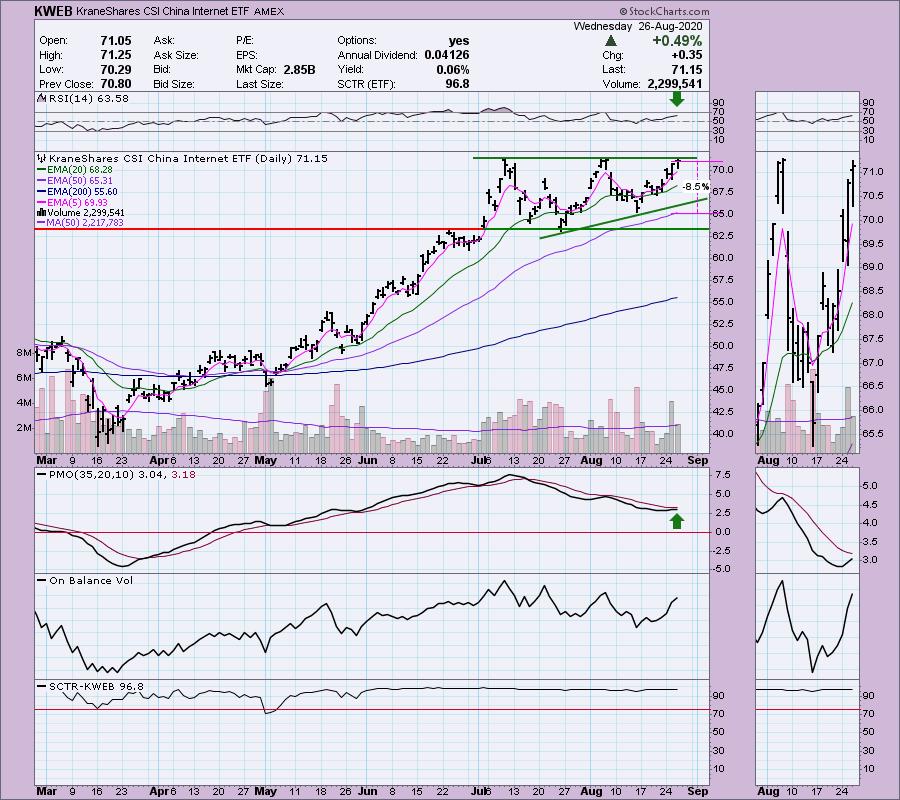Click the Ask Size label
The height and width of the screenshot is (800, 900).
pos(176,55)
